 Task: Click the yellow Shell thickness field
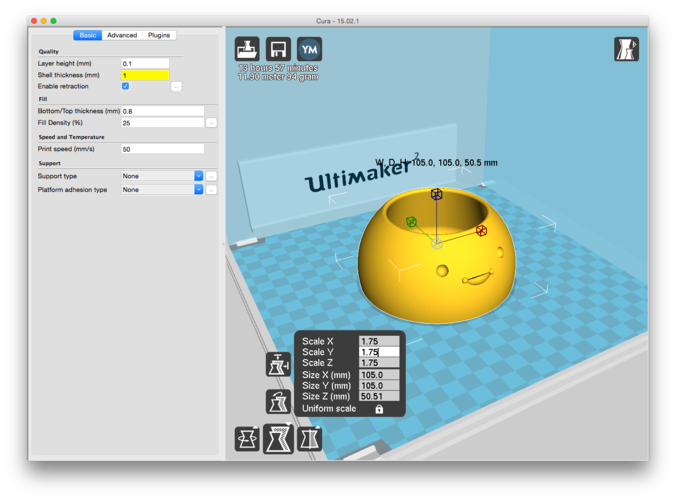(x=145, y=75)
